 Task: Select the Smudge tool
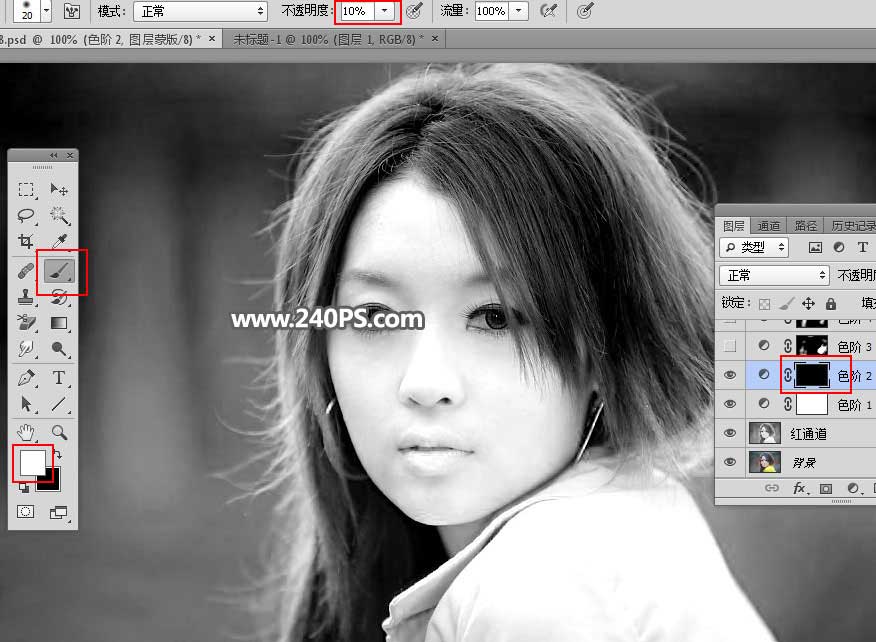coord(26,349)
